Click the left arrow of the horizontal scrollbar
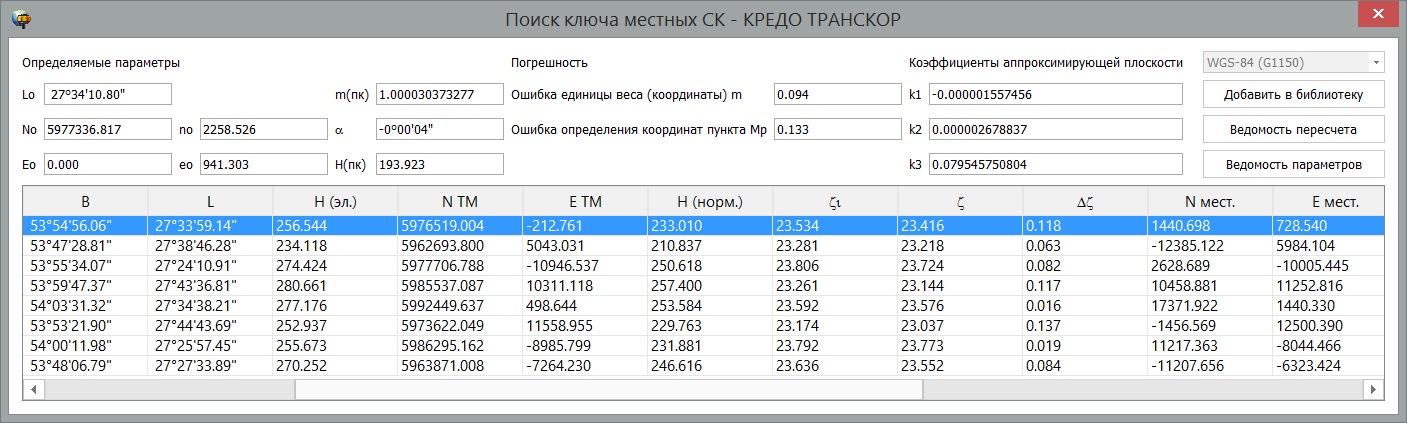Viewport: 1407px width, 423px height. pyautogui.click(x=33, y=388)
